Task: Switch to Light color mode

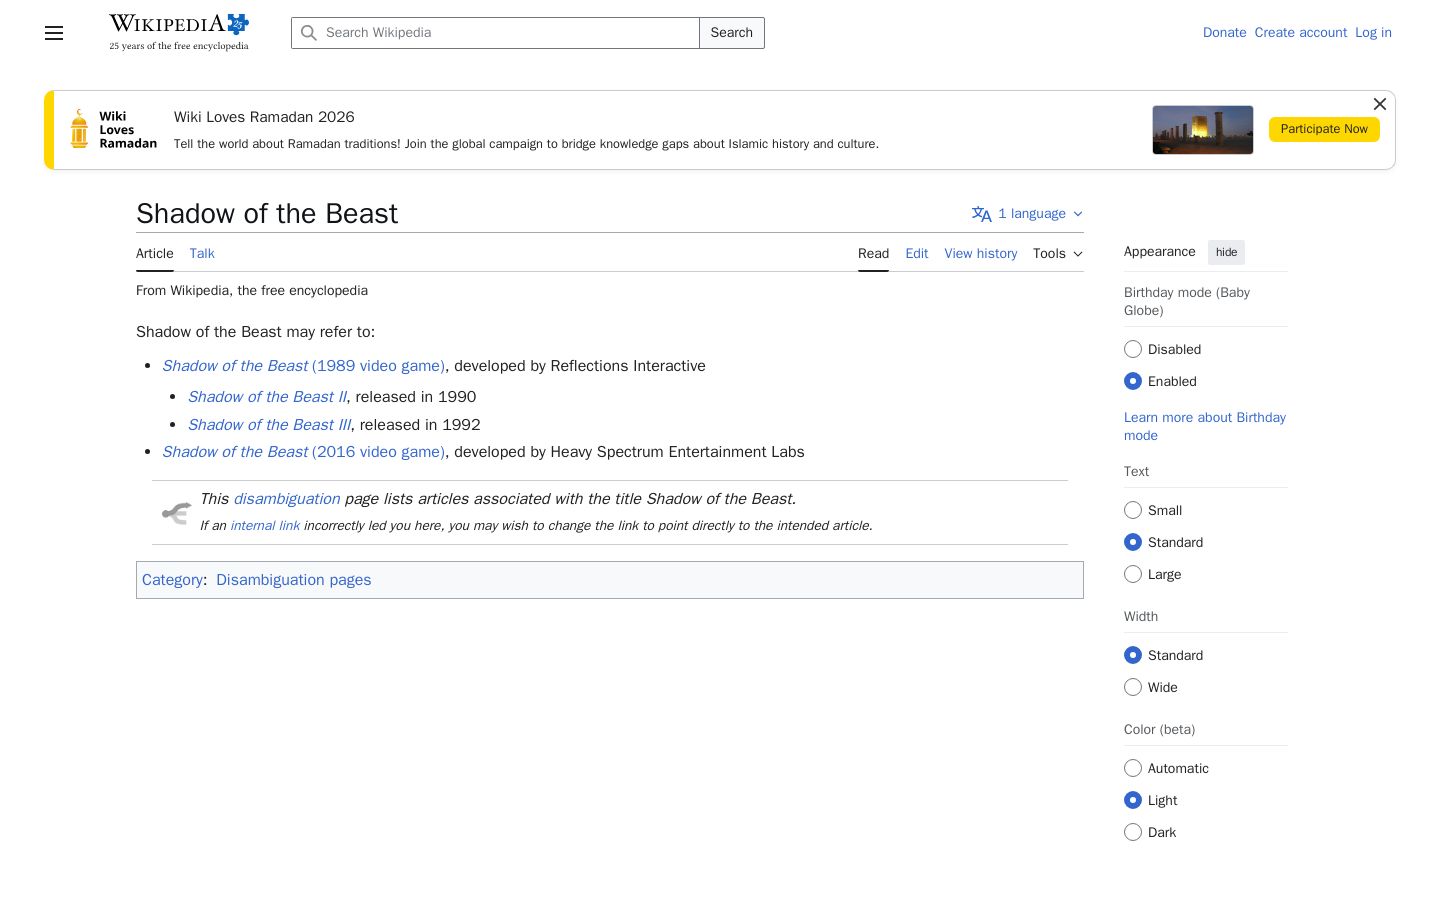Action: coord(1133,800)
